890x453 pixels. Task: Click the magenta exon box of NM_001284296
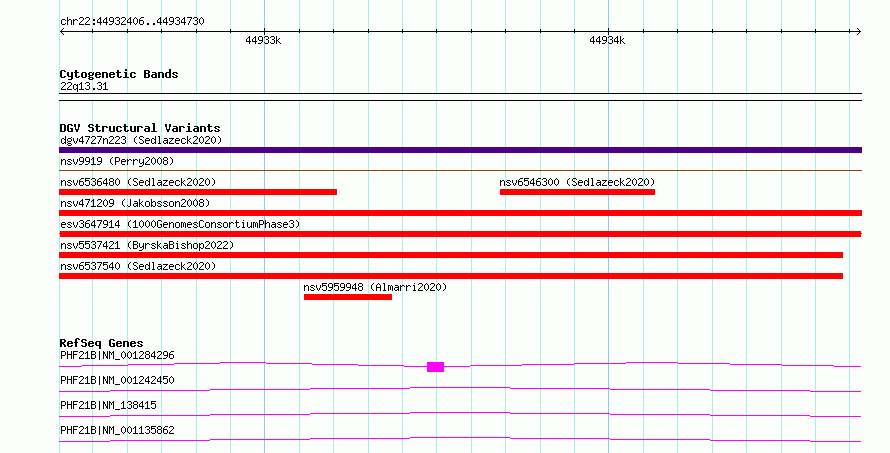tap(435, 367)
